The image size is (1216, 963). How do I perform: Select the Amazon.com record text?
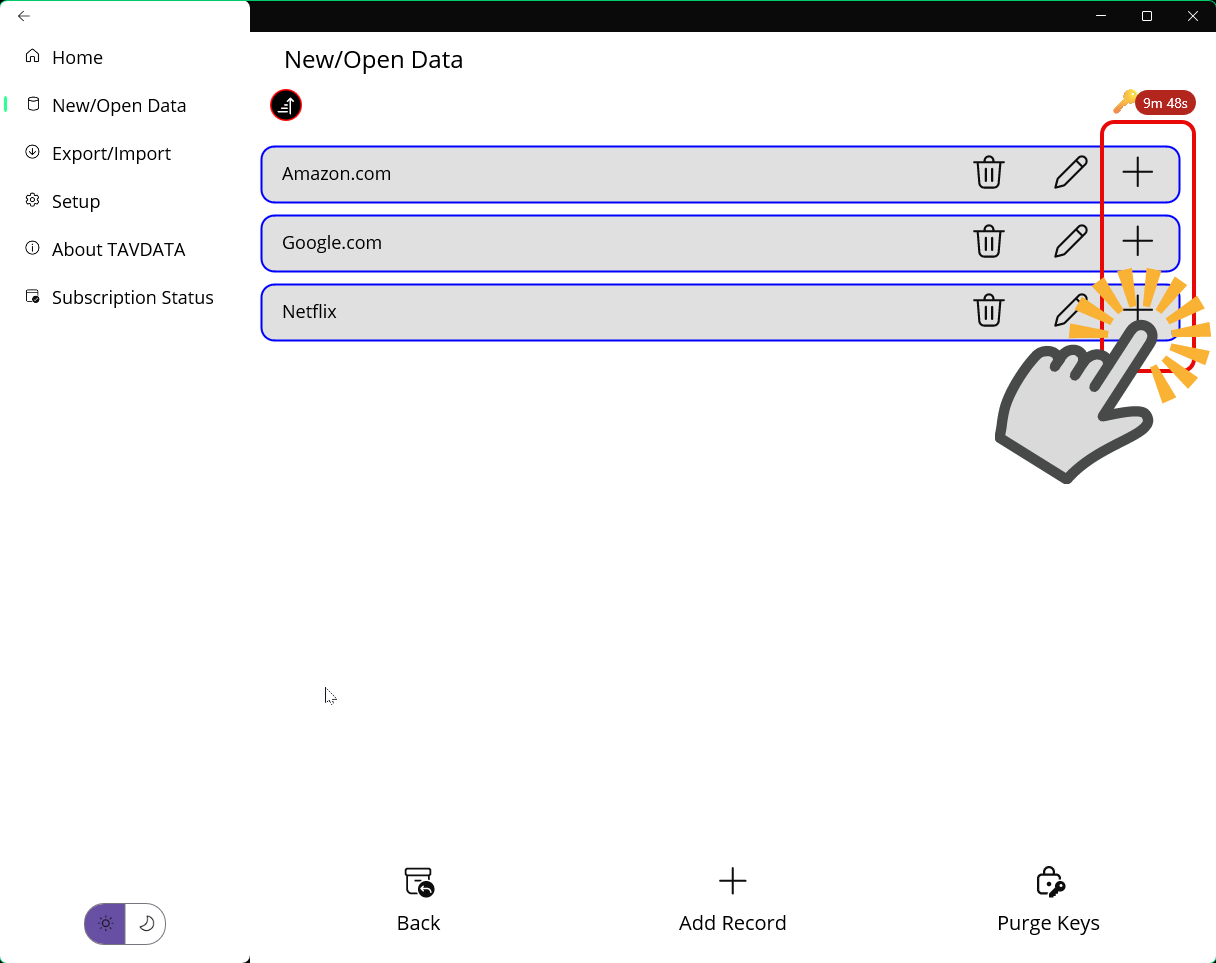(336, 173)
